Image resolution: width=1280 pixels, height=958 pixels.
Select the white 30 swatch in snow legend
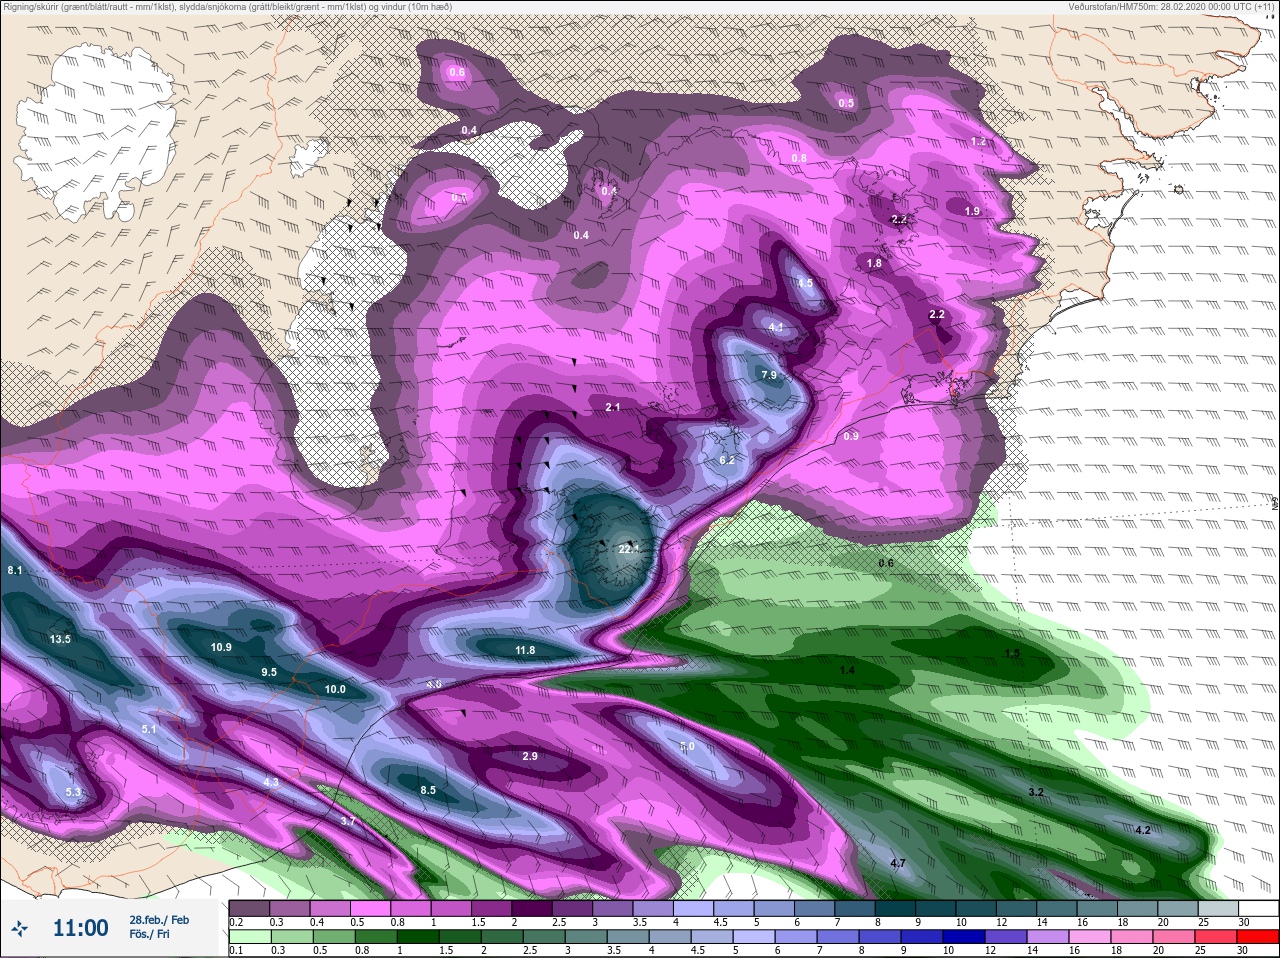click(x=1257, y=908)
